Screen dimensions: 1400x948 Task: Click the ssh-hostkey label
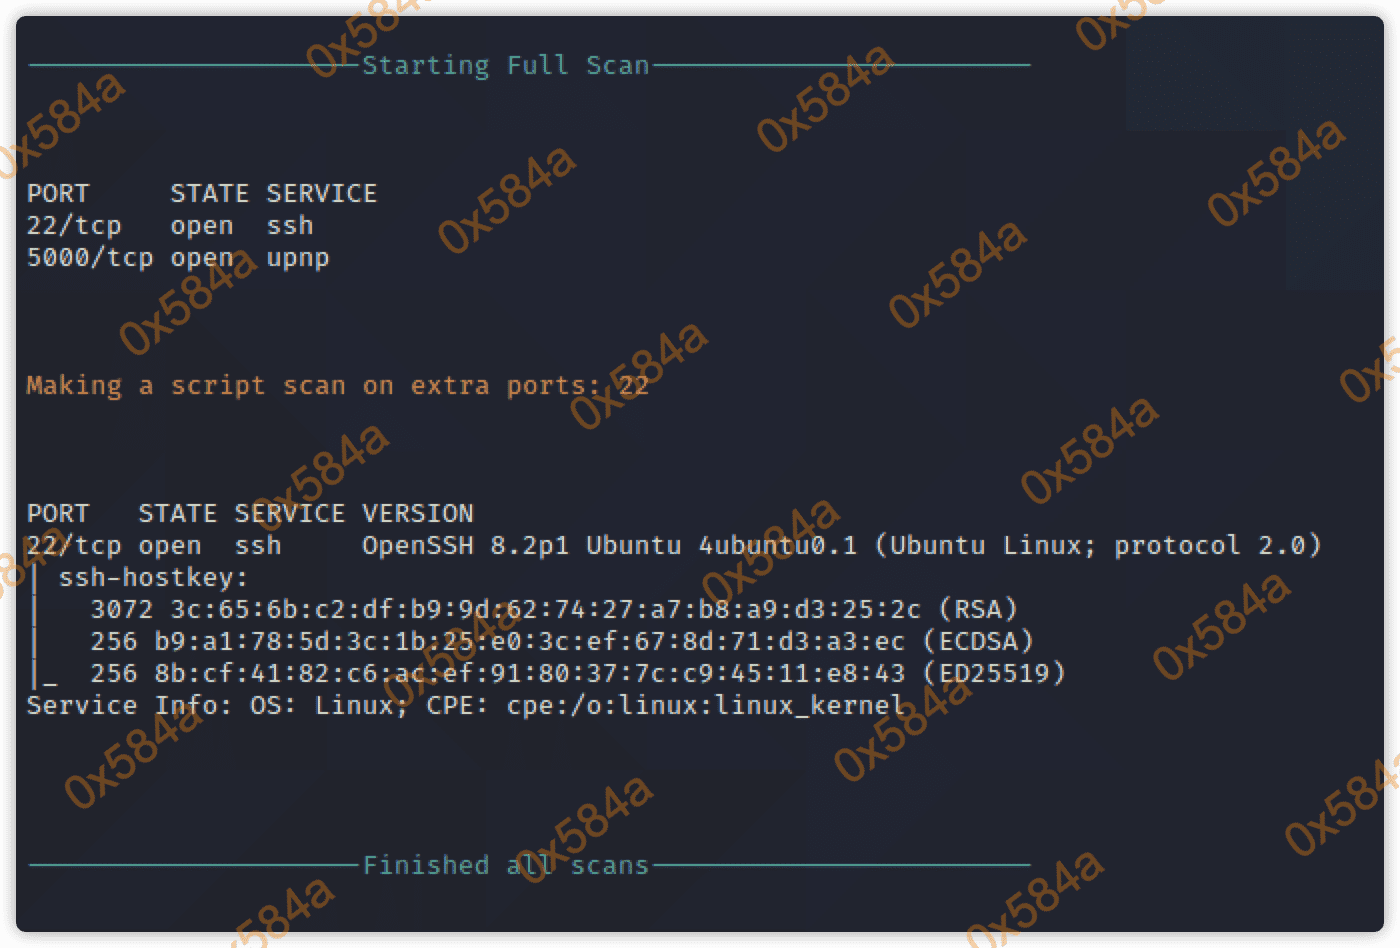pos(152,578)
